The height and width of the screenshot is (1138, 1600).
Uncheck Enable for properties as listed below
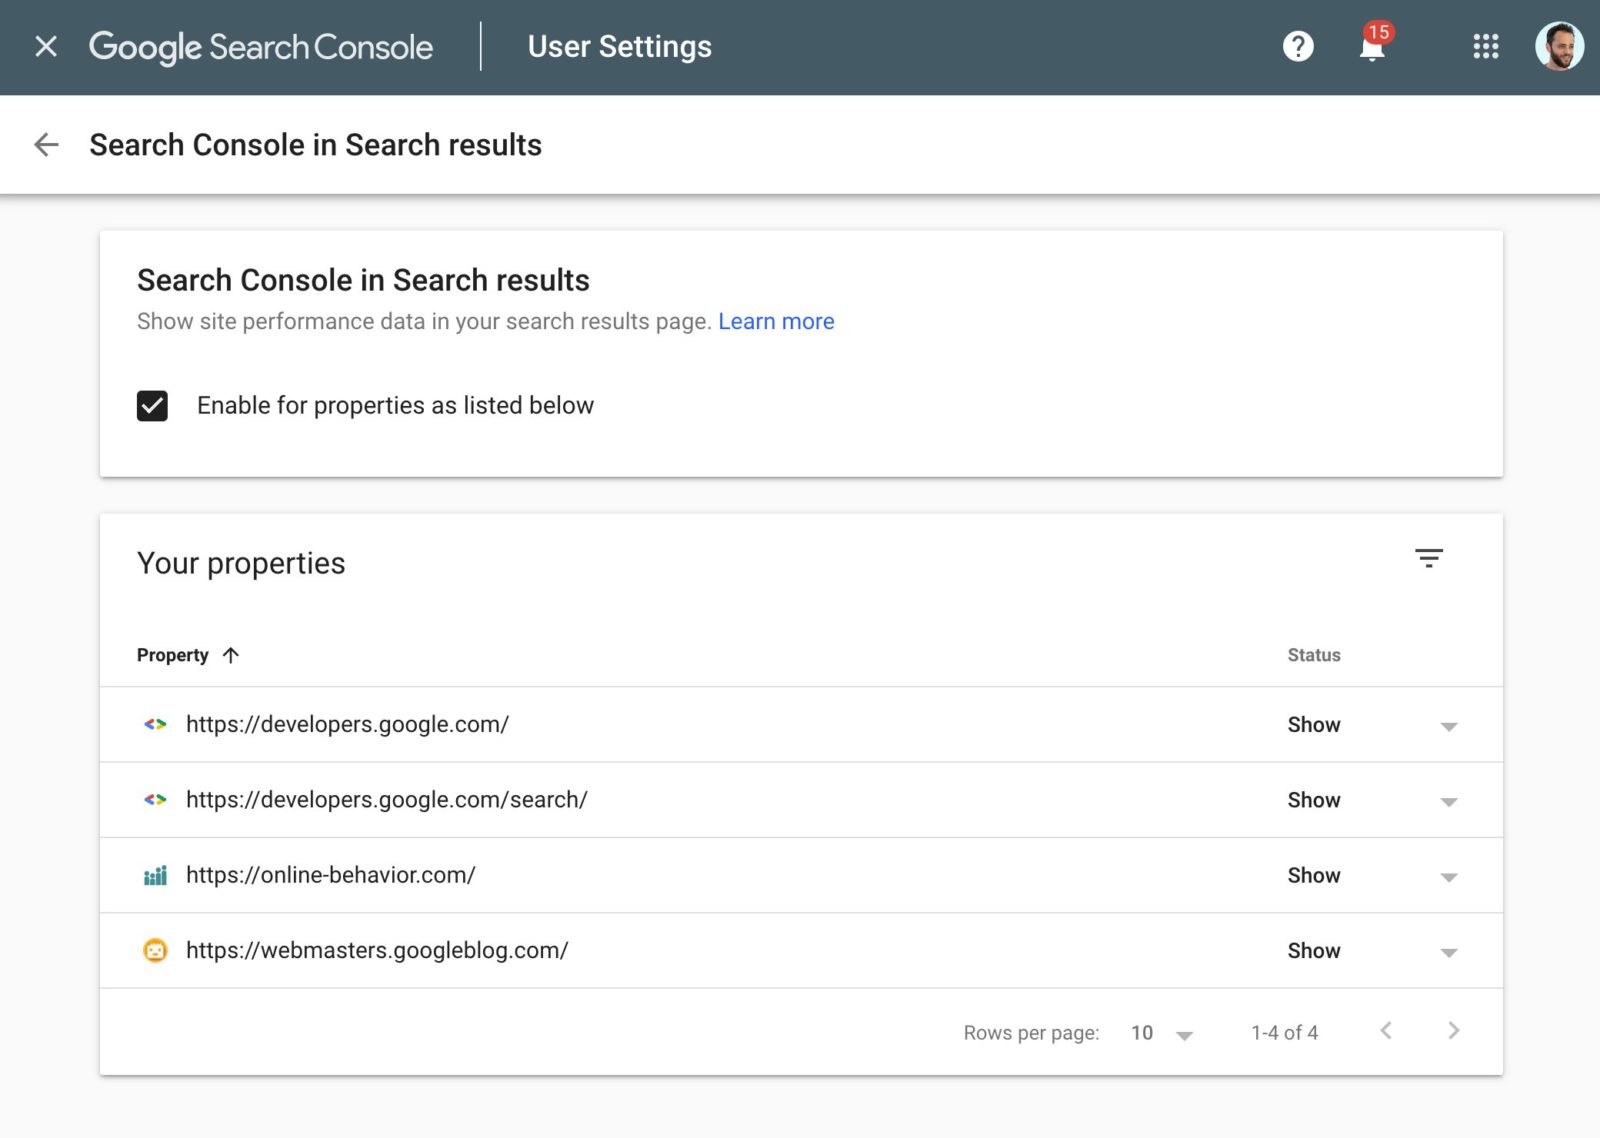coord(152,406)
